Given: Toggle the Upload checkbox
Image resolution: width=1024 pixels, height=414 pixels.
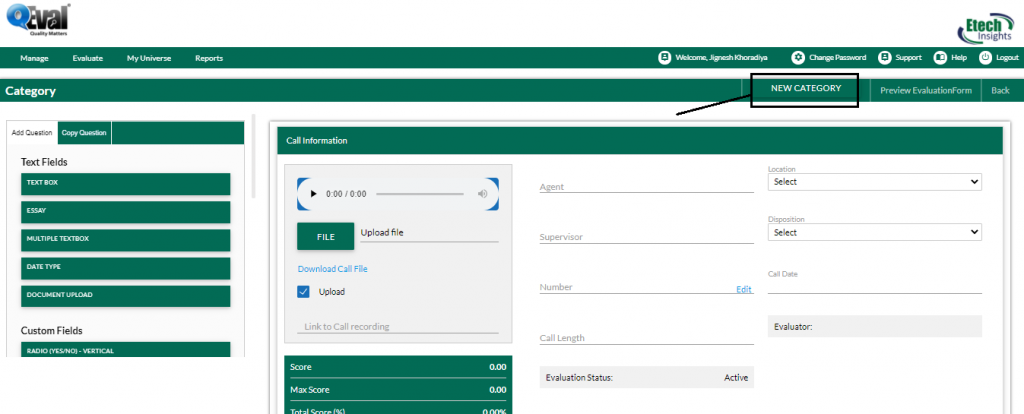Looking at the screenshot, I should coord(303,292).
